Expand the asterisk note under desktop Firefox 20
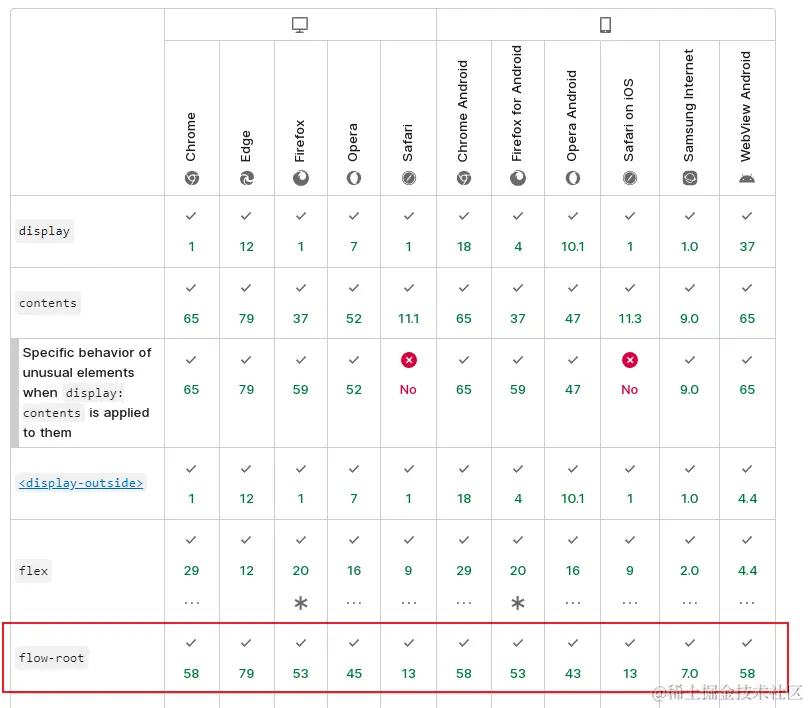Viewport: 809px width, 708px height. (300, 603)
